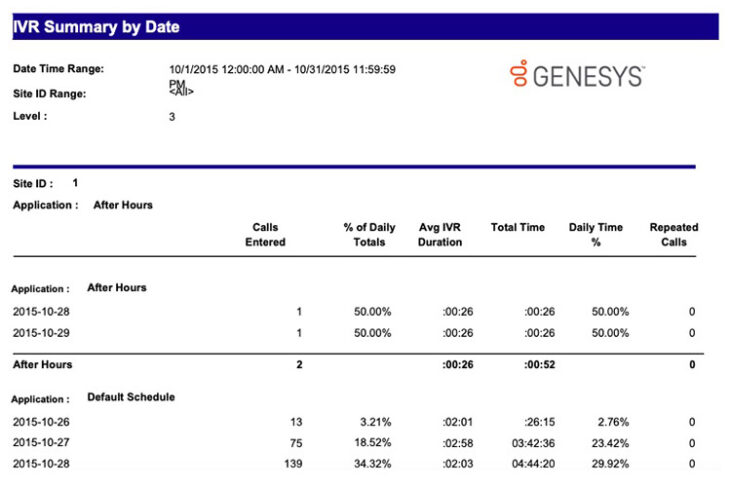Click the Calls Entered column header
This screenshot has height=487, width=730.
(265, 235)
